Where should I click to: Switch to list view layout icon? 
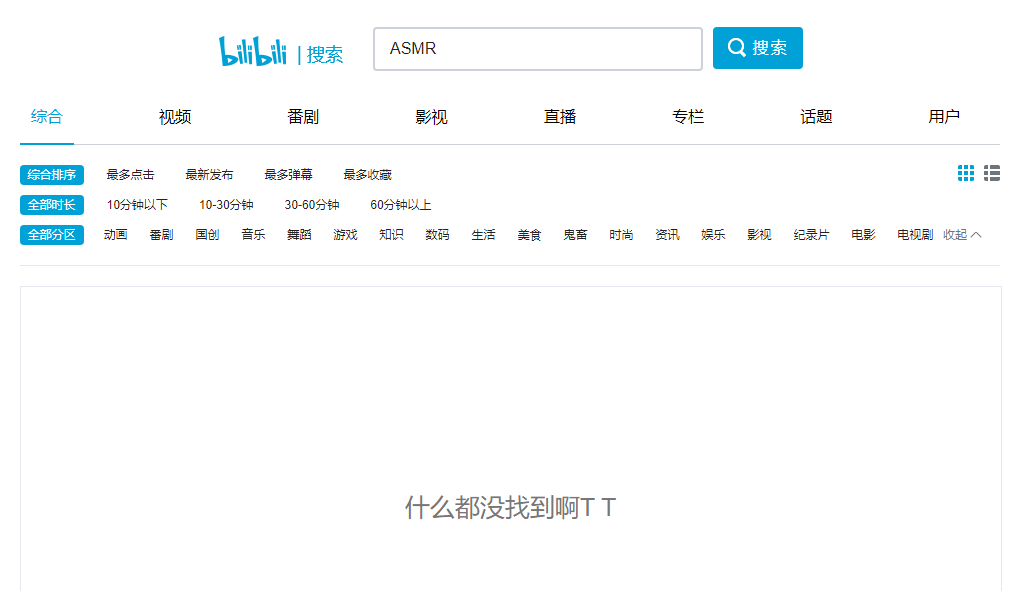(x=991, y=174)
